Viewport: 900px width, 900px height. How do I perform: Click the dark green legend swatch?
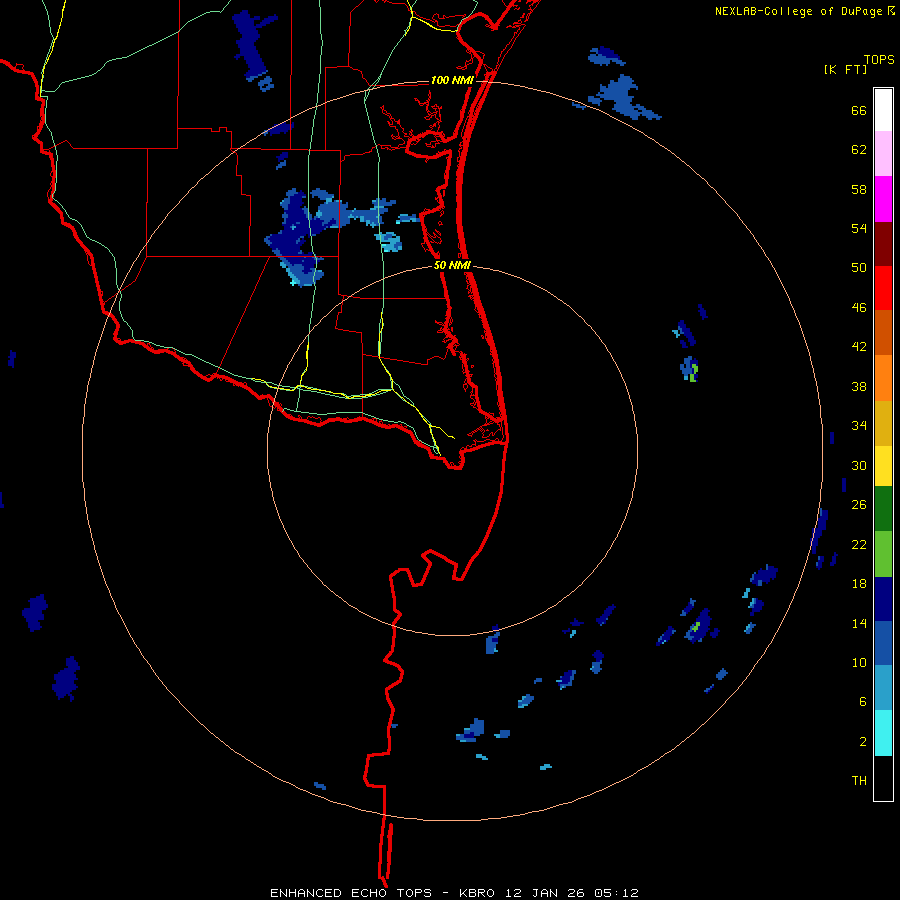883,509
